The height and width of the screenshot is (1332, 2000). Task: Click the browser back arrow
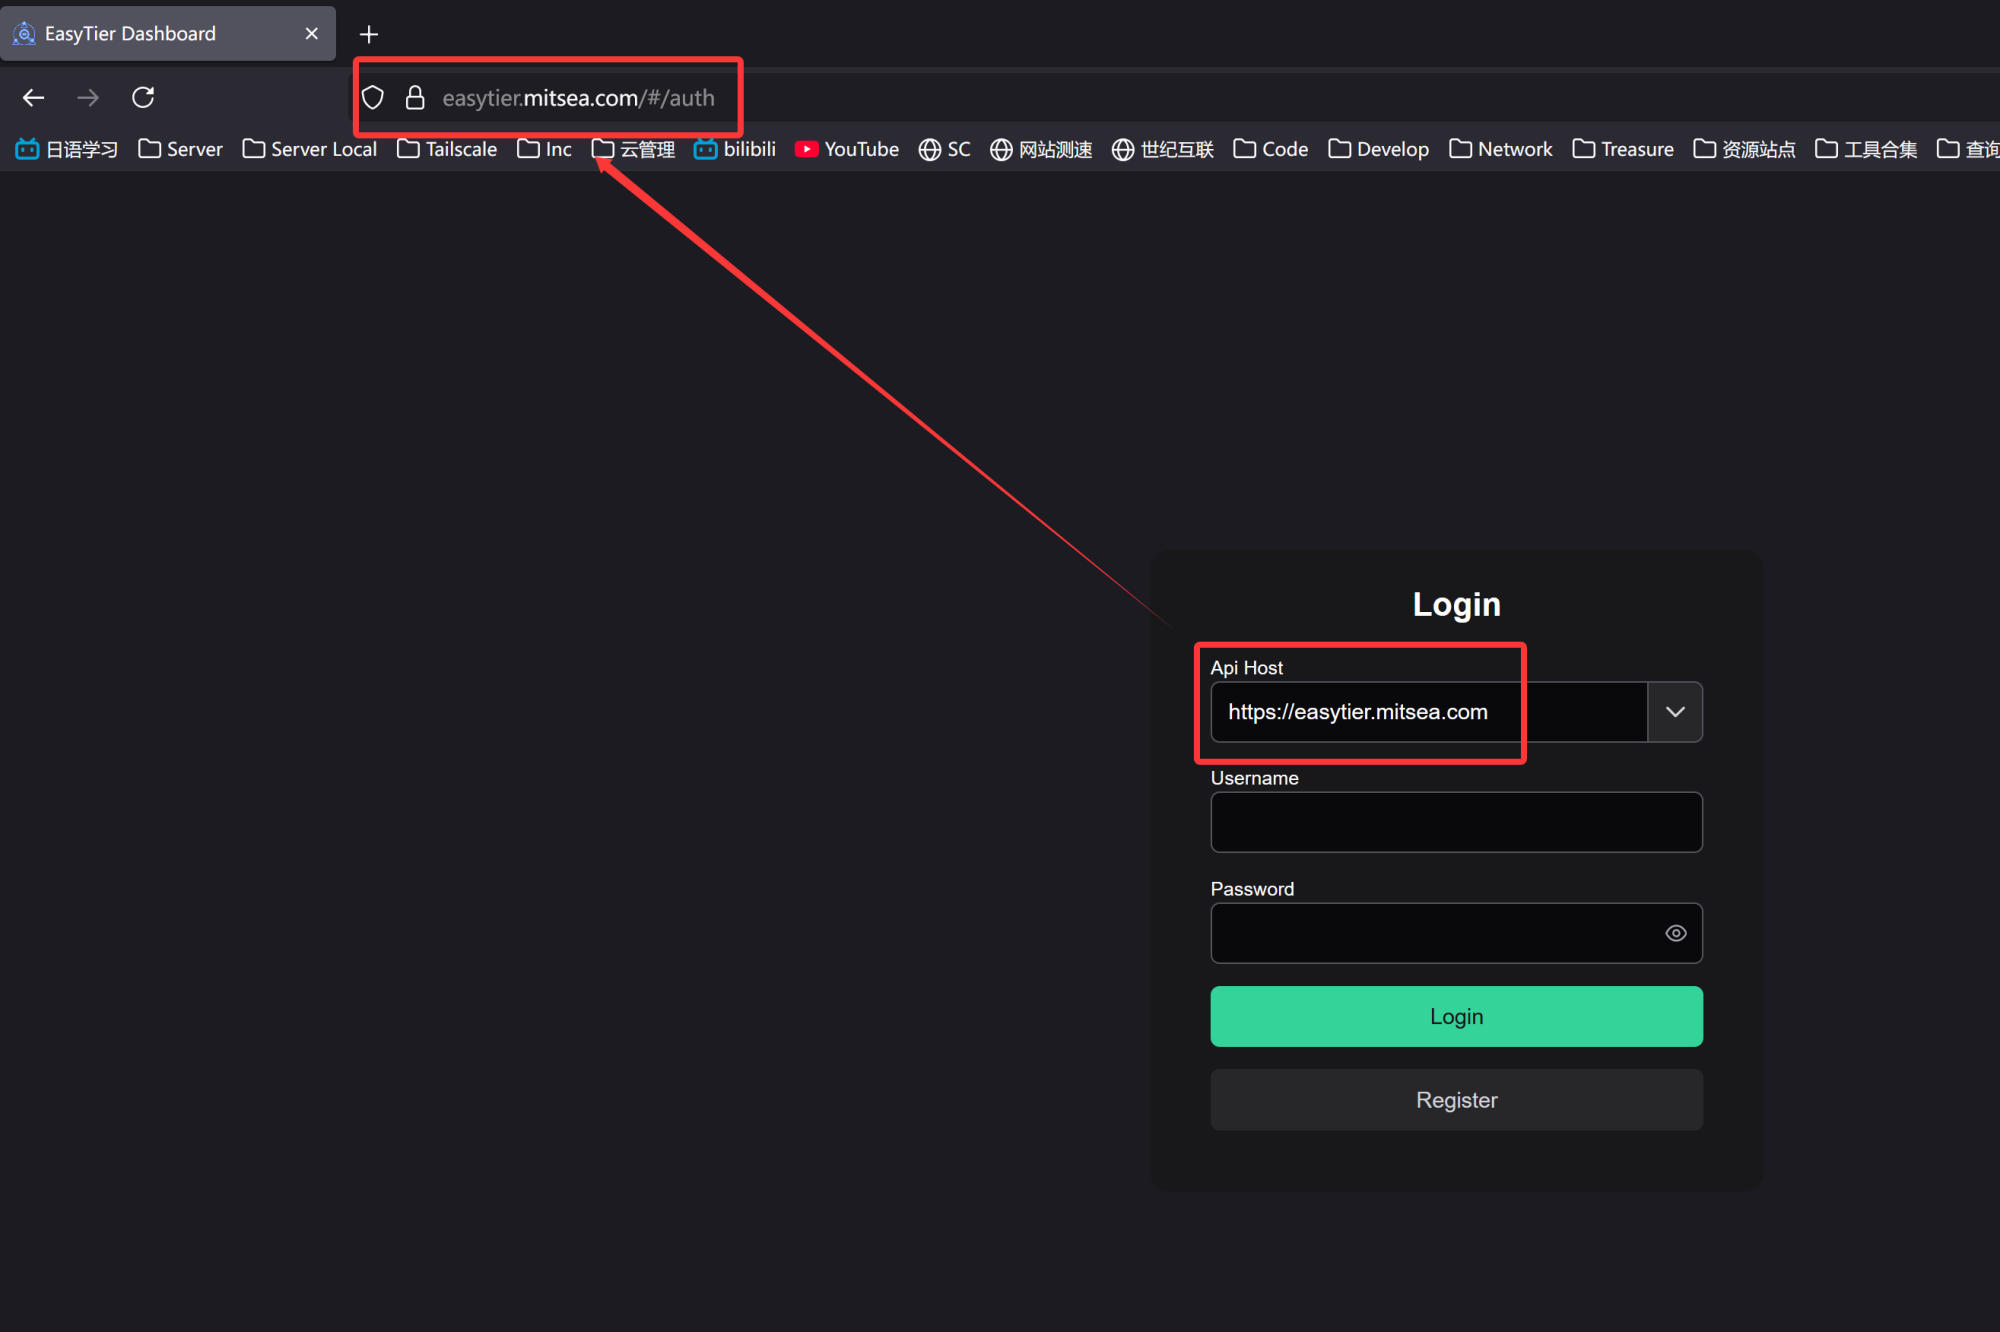point(33,97)
